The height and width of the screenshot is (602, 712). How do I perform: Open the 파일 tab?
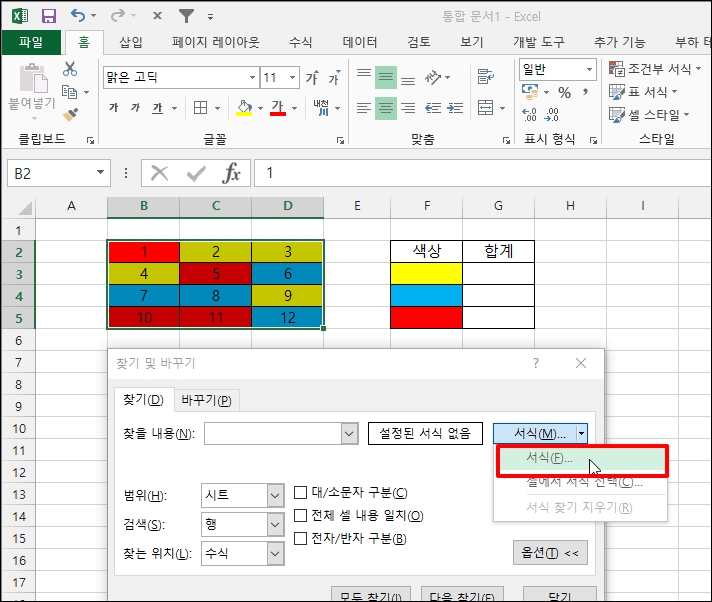pyautogui.click(x=31, y=42)
